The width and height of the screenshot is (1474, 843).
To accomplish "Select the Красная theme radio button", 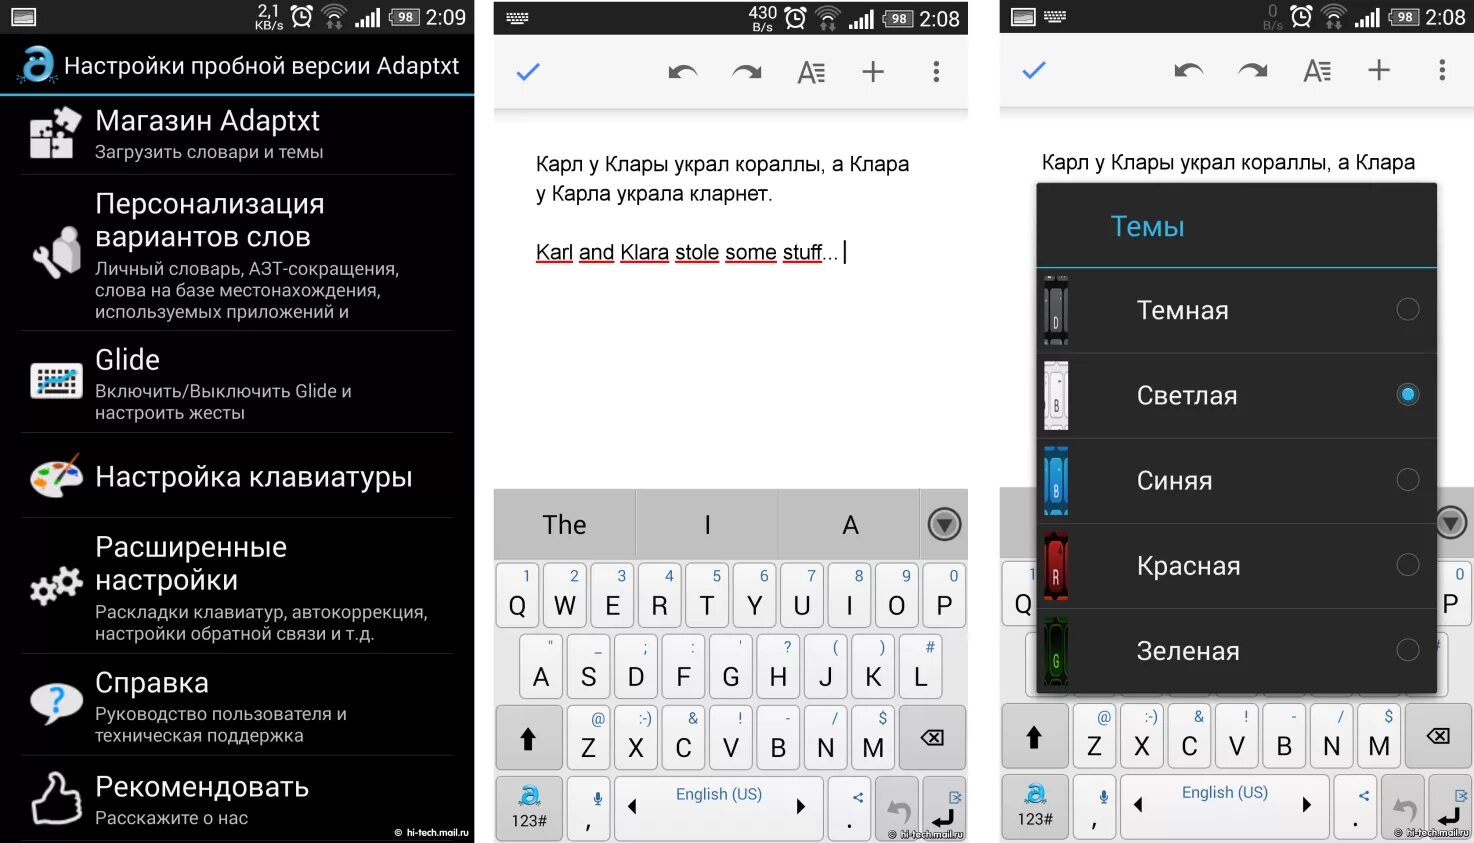I will pyautogui.click(x=1408, y=565).
